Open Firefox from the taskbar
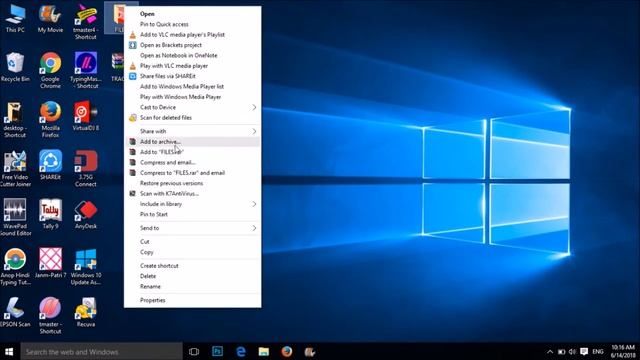The height and width of the screenshot is (360, 640). click(x=287, y=351)
